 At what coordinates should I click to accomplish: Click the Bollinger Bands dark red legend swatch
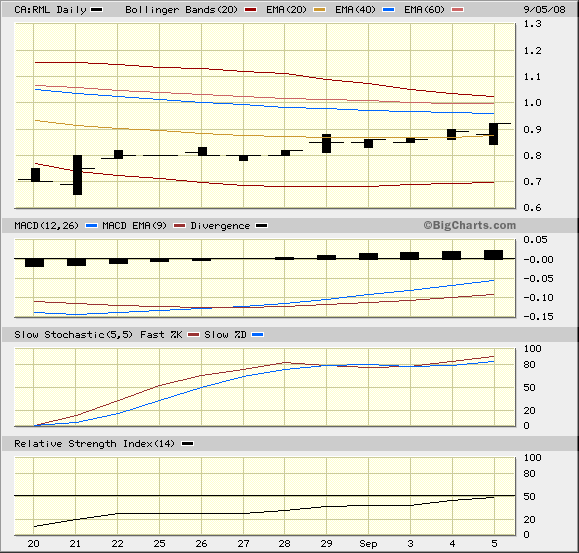pos(251,10)
